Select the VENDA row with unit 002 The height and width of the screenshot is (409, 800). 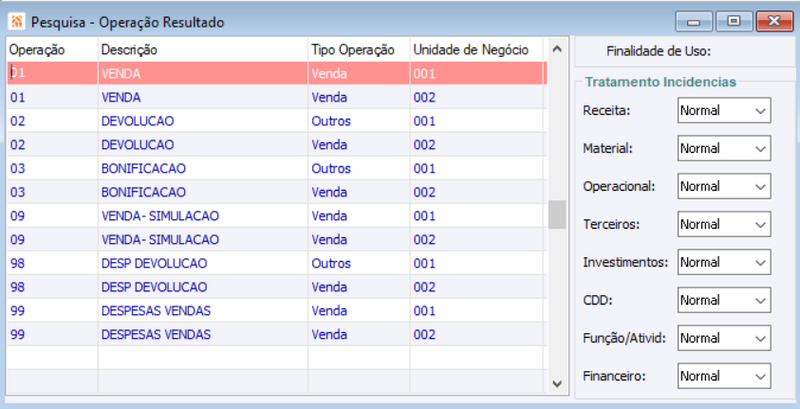pyautogui.click(x=277, y=97)
